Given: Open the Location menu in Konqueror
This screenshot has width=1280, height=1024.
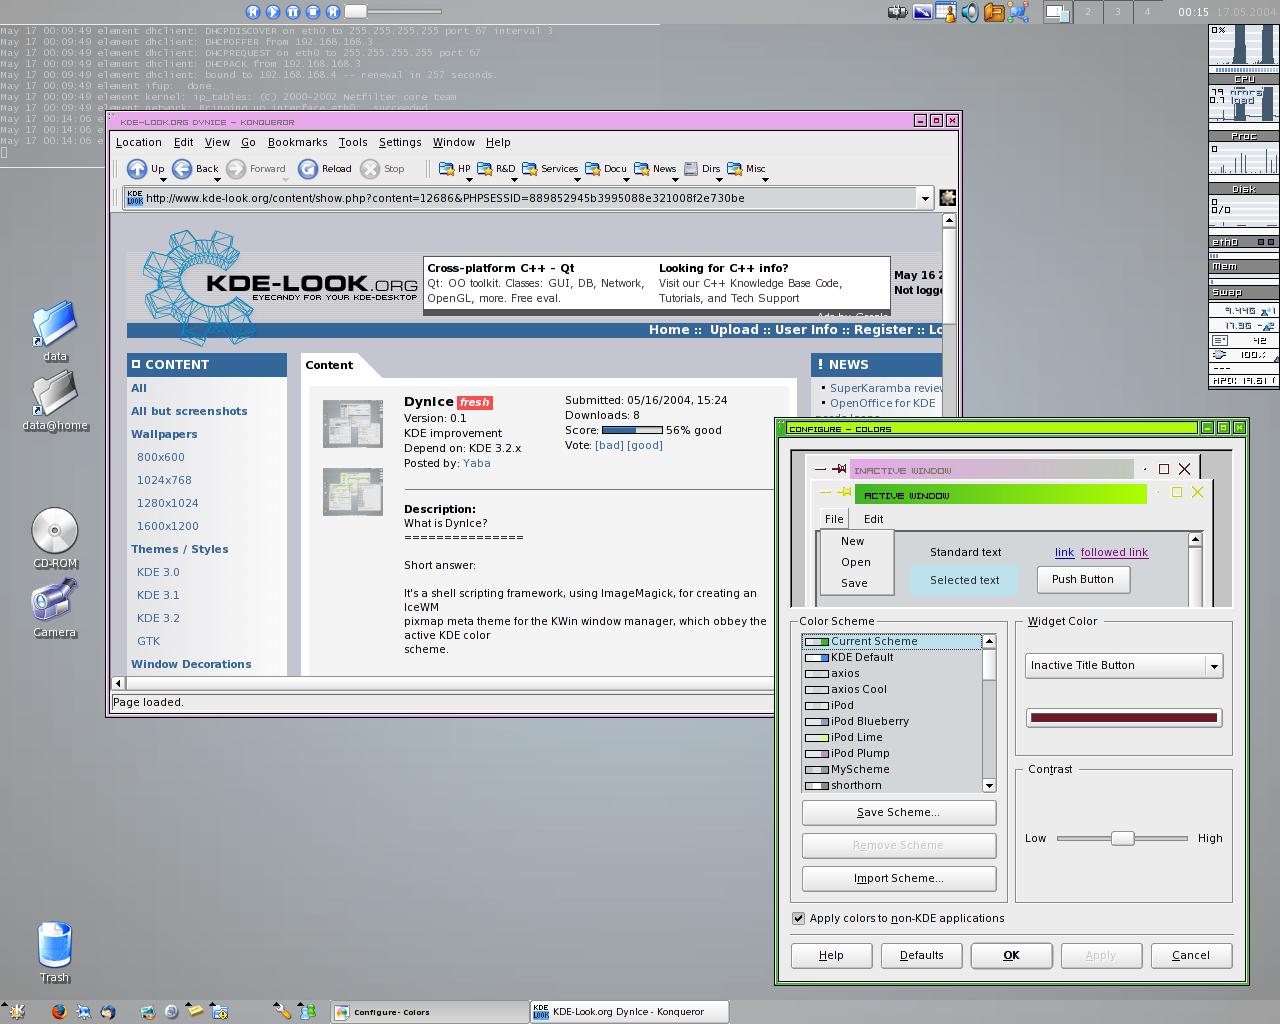Looking at the screenshot, I should tap(139, 142).
